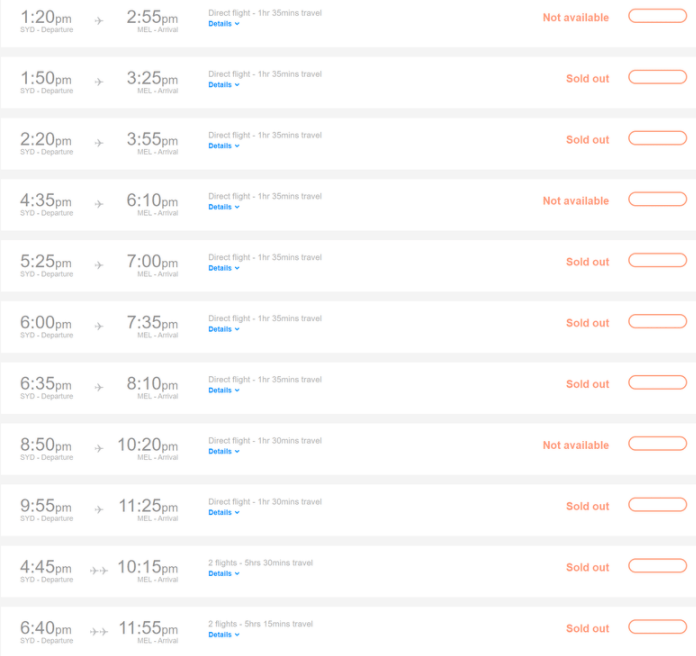This screenshot has height=656, width=696.
Task: Show Details of the 4:35pm direct flight
Action: coord(224,207)
